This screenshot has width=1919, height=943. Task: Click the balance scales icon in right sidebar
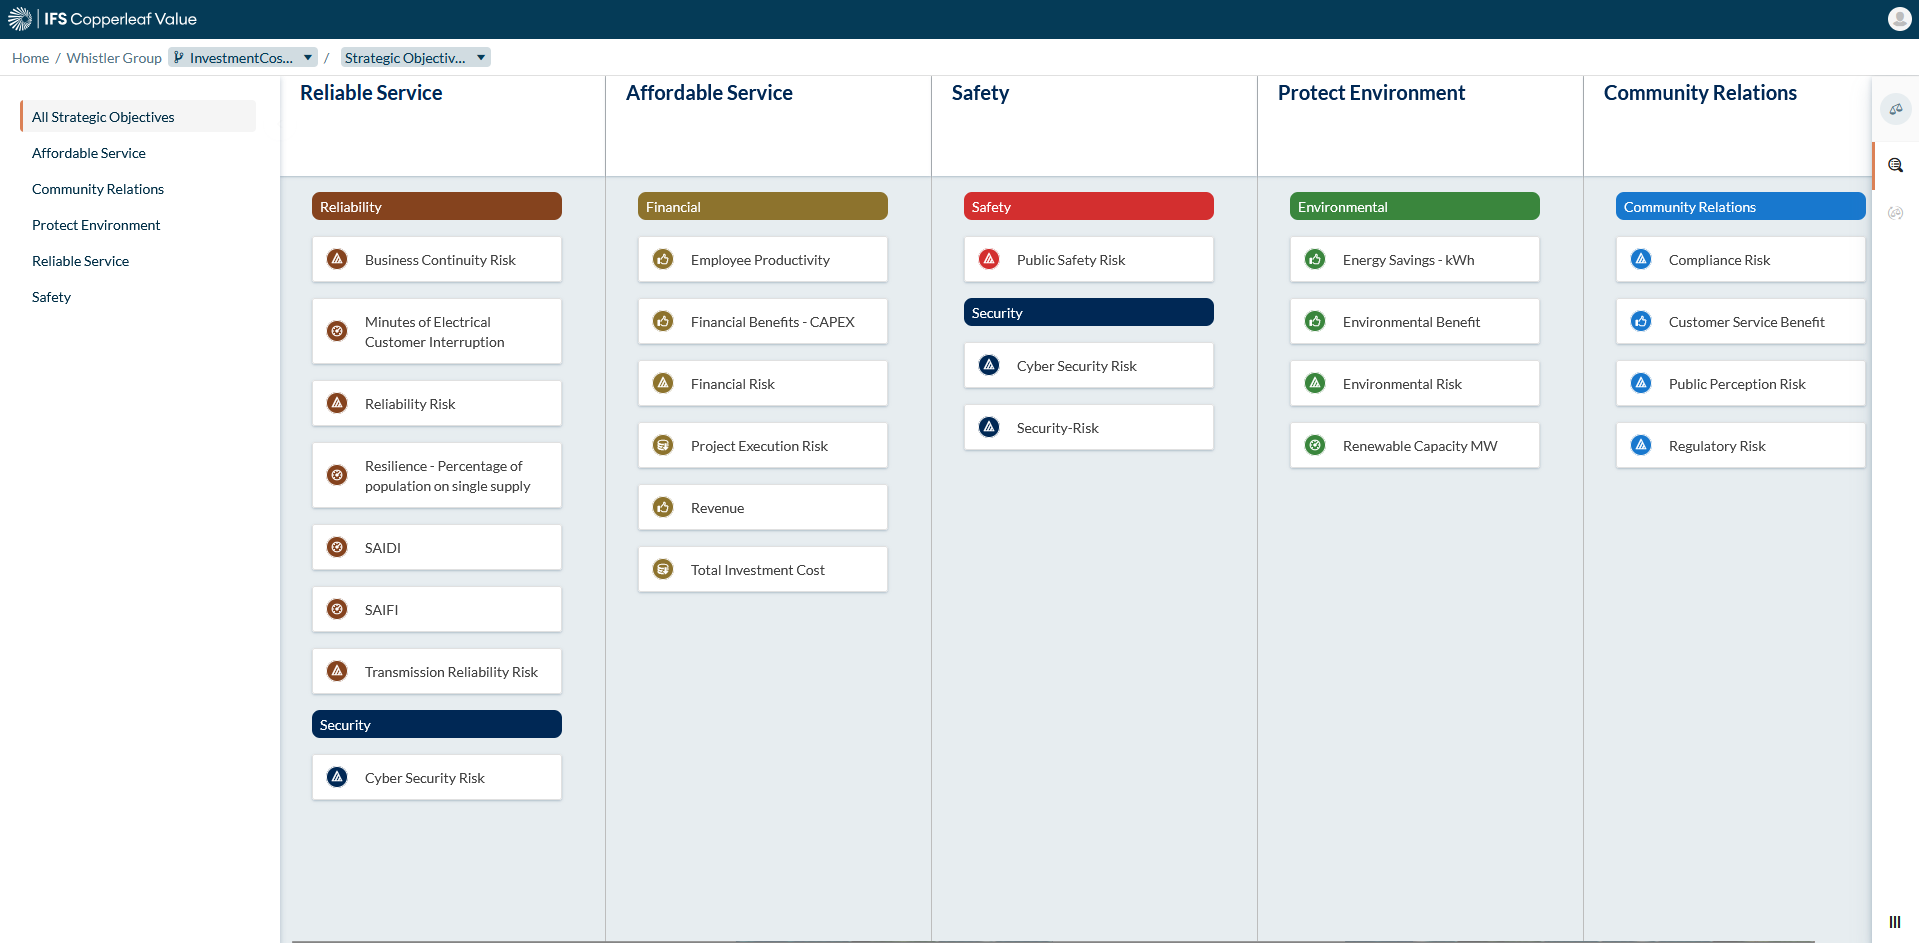(x=1895, y=109)
